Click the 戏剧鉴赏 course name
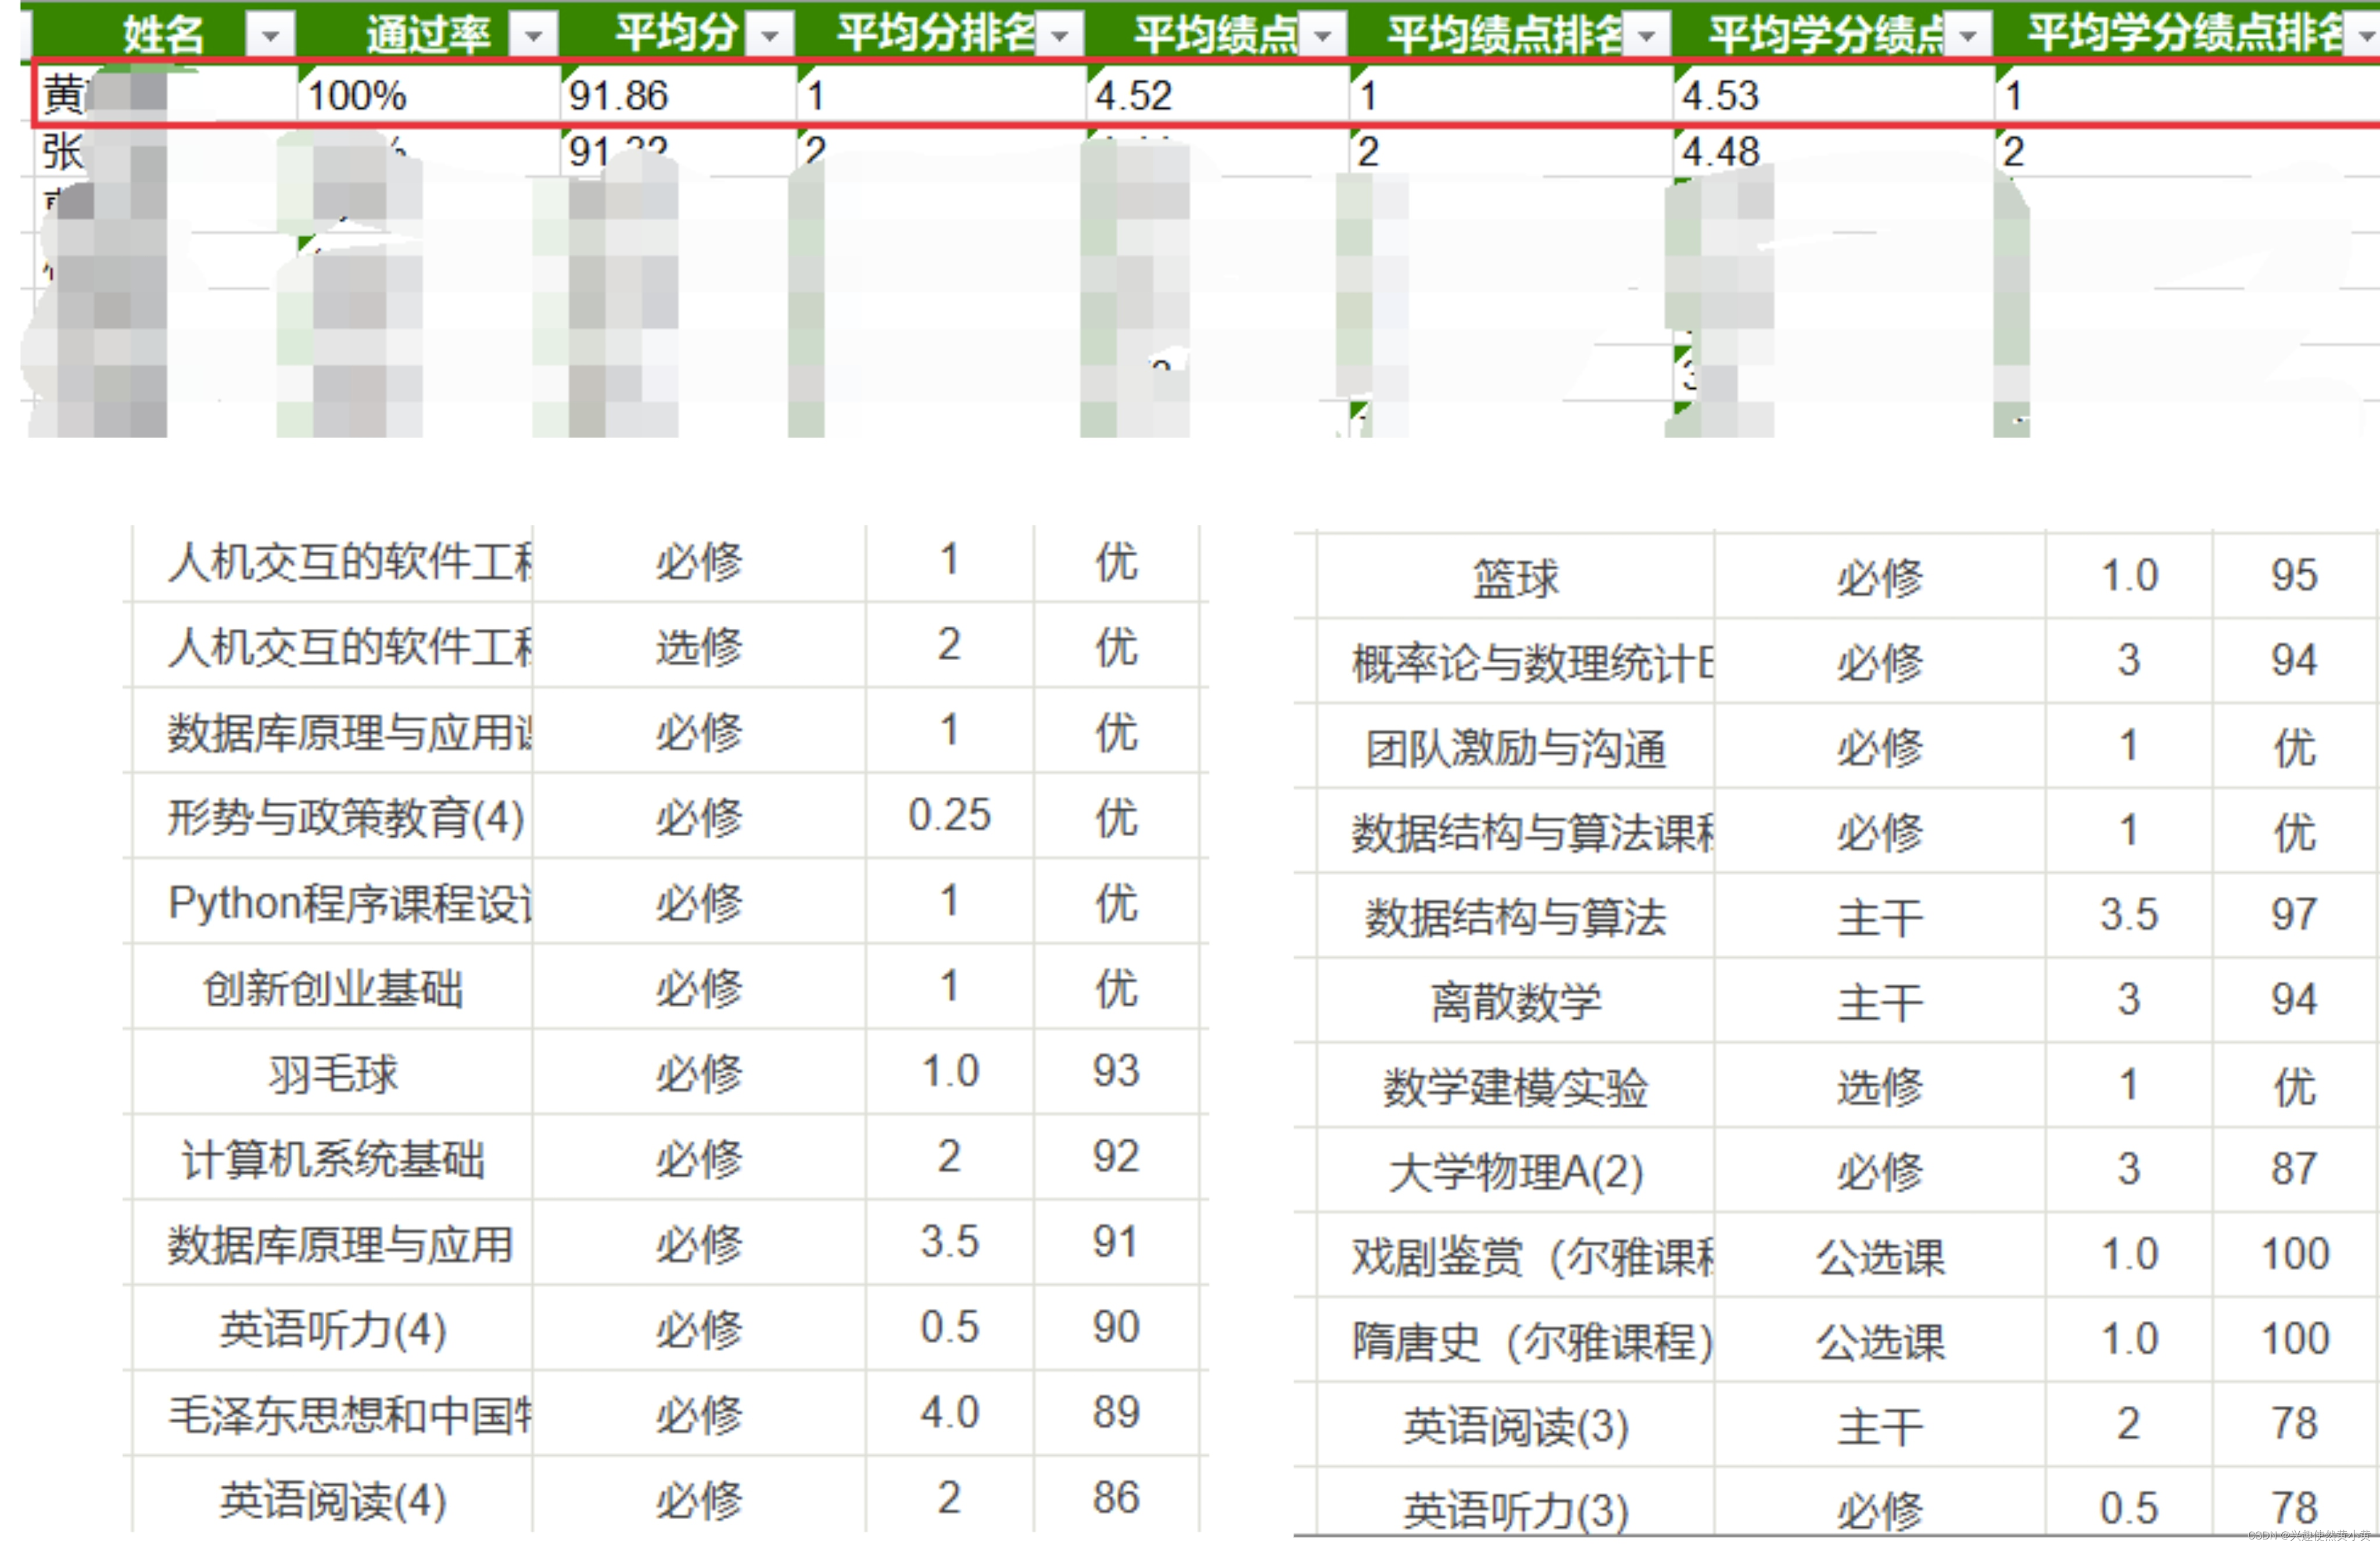The height and width of the screenshot is (1547, 2380). 1533,1256
